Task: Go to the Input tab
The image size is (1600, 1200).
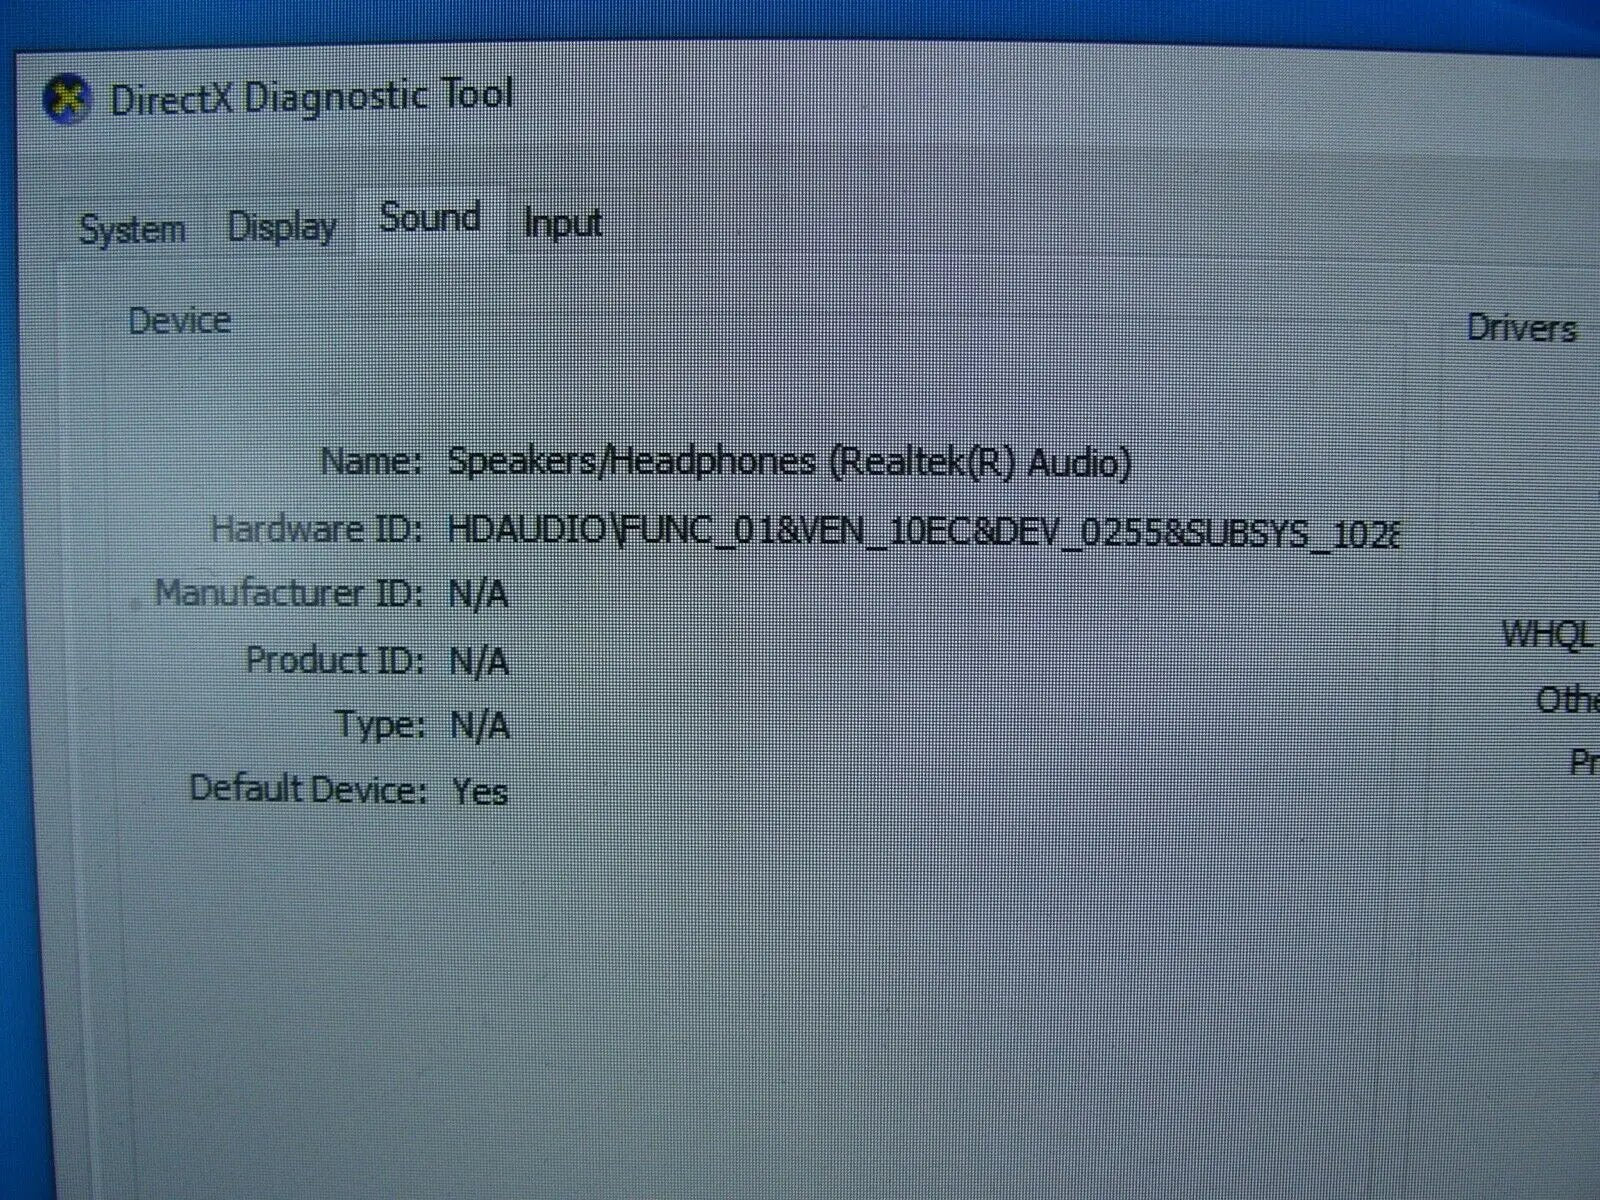Action: 563,222
